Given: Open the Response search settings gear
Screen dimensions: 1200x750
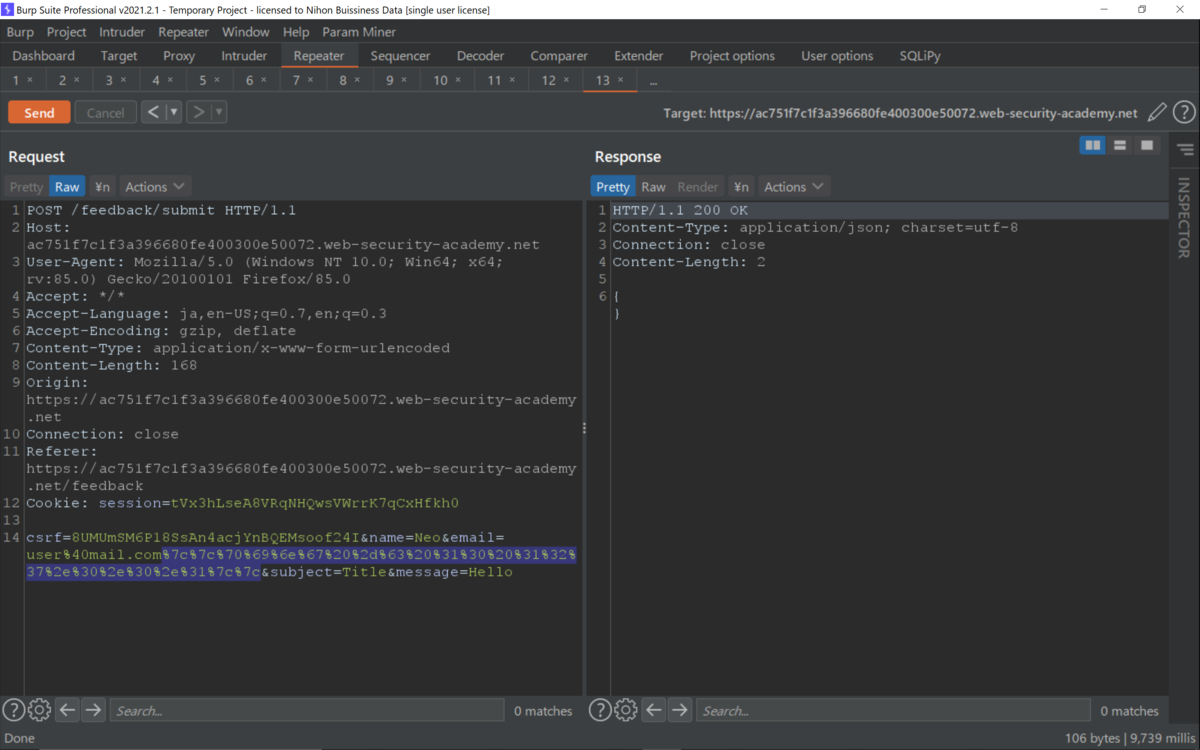Looking at the screenshot, I should click(x=626, y=710).
